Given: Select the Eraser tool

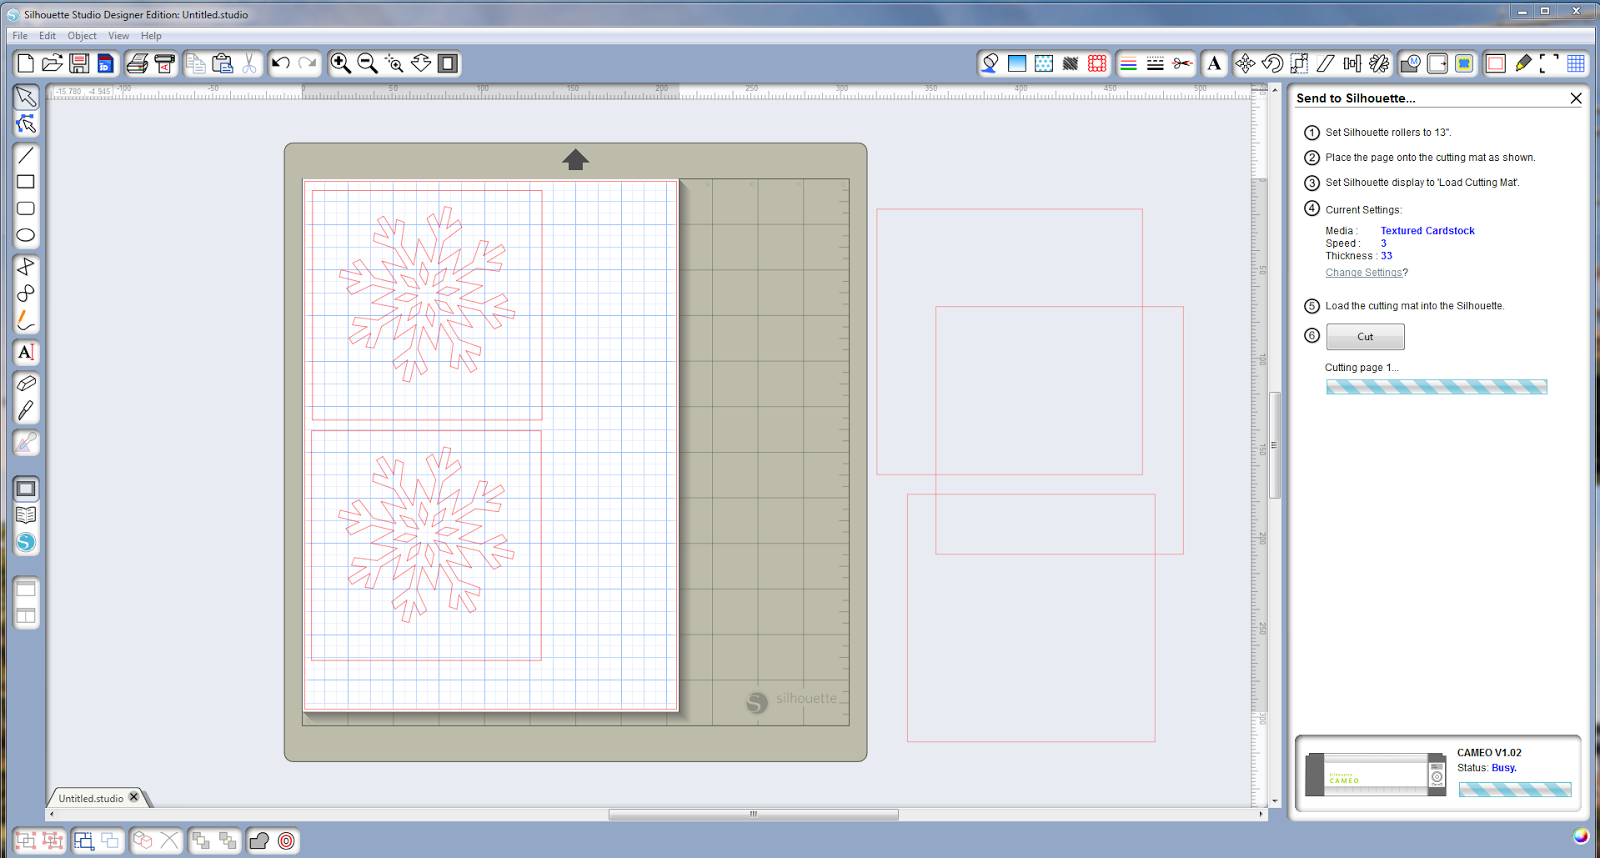Looking at the screenshot, I should coord(26,383).
